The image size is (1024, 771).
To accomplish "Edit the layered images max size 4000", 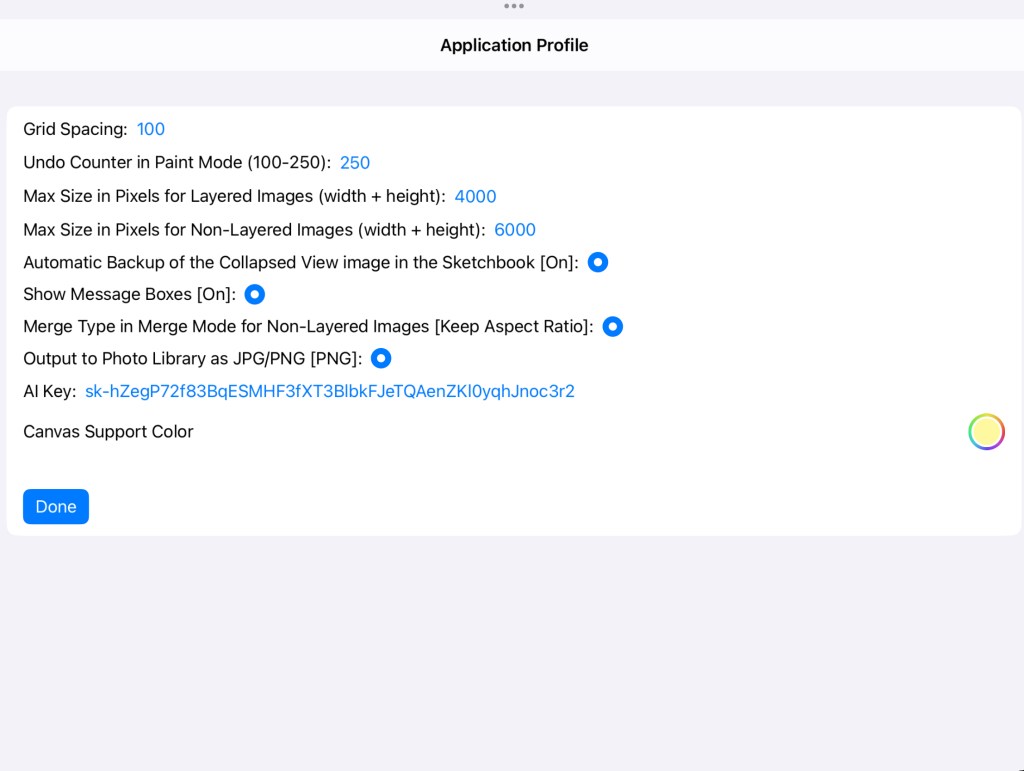I will (x=475, y=197).
